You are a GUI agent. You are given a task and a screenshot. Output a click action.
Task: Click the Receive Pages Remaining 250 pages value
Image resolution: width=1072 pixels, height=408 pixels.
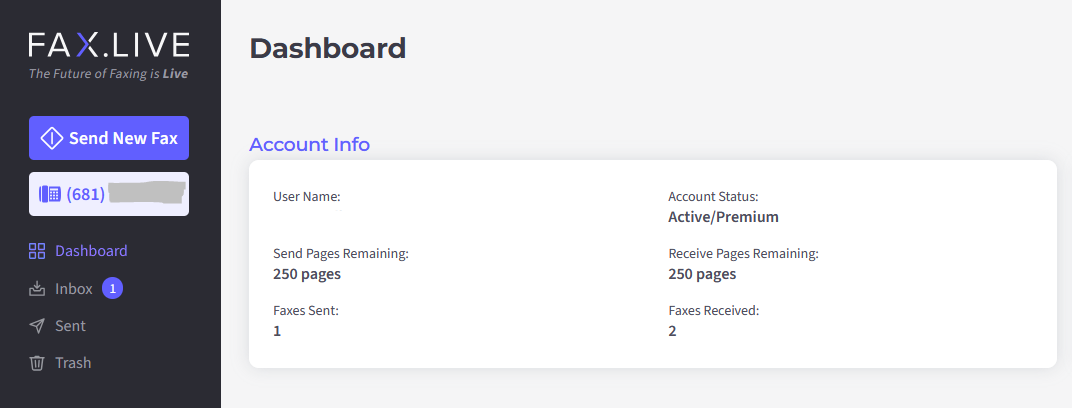pos(702,274)
